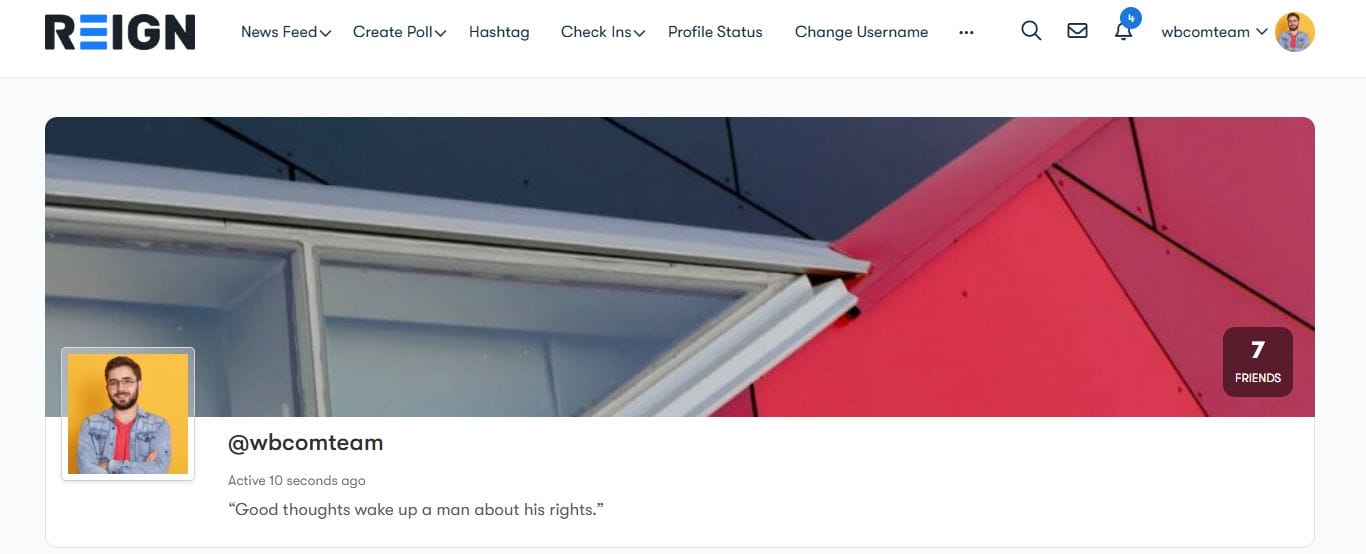Click the profile status quote text
This screenshot has width=1366, height=554.
click(416, 510)
